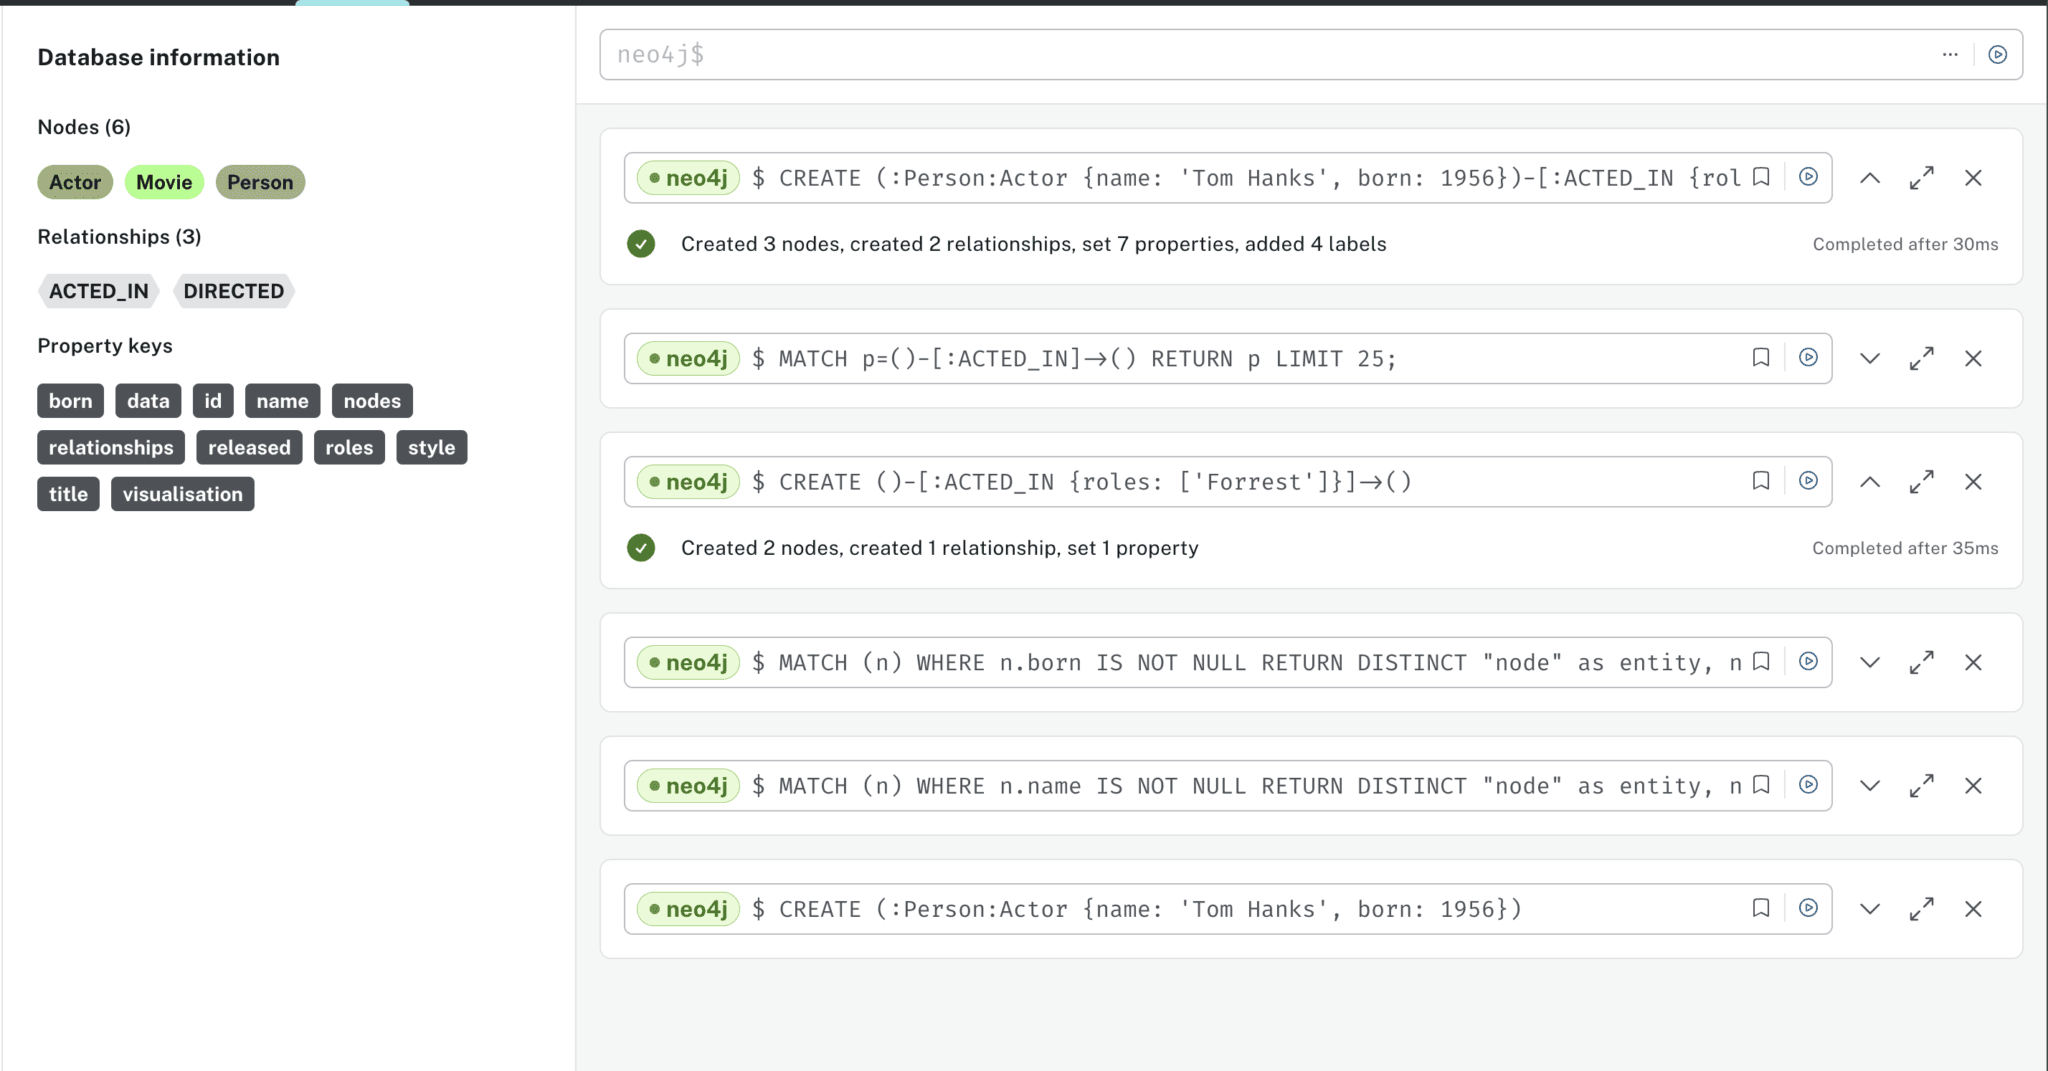Select the Actor node label
2048x1071 pixels.
point(74,181)
